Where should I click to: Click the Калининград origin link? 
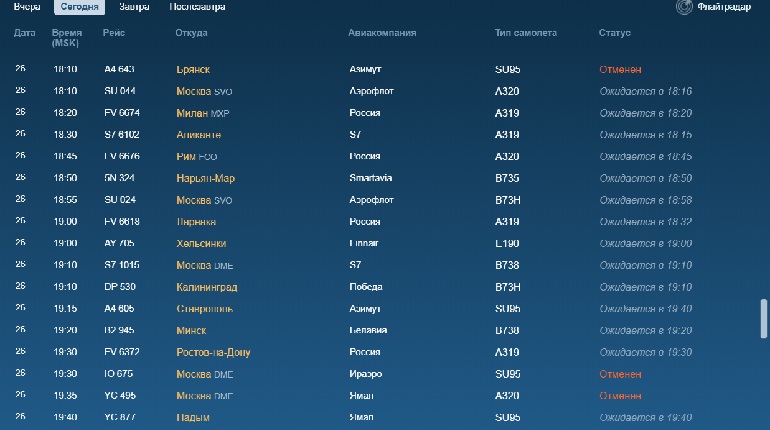point(207,287)
